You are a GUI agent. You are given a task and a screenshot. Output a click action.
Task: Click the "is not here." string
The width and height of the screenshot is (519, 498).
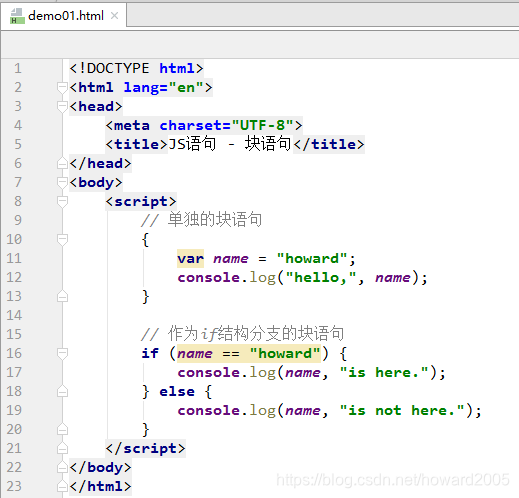point(402,410)
